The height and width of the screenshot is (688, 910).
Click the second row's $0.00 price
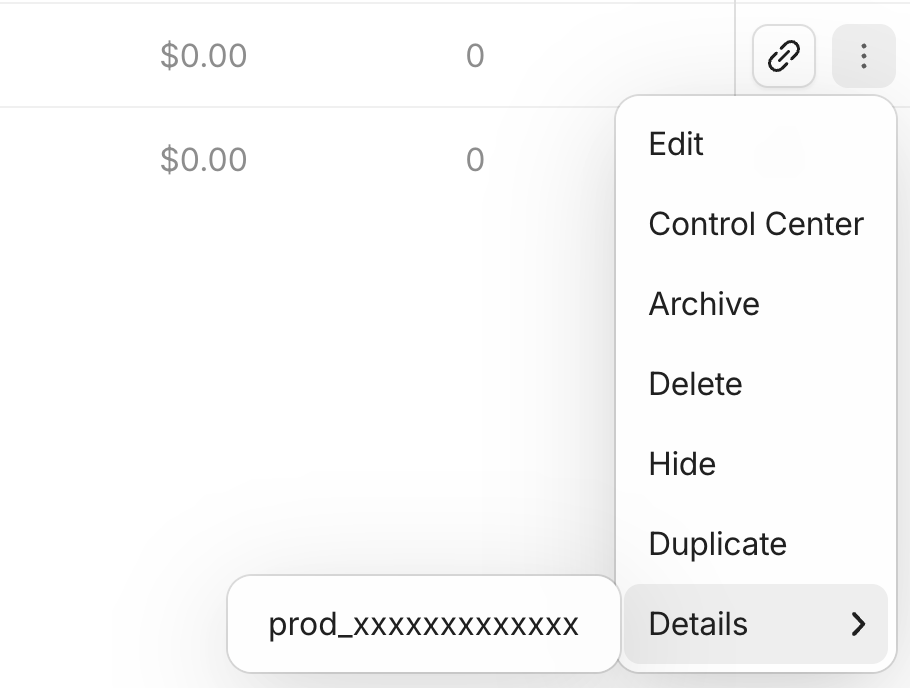click(x=205, y=158)
